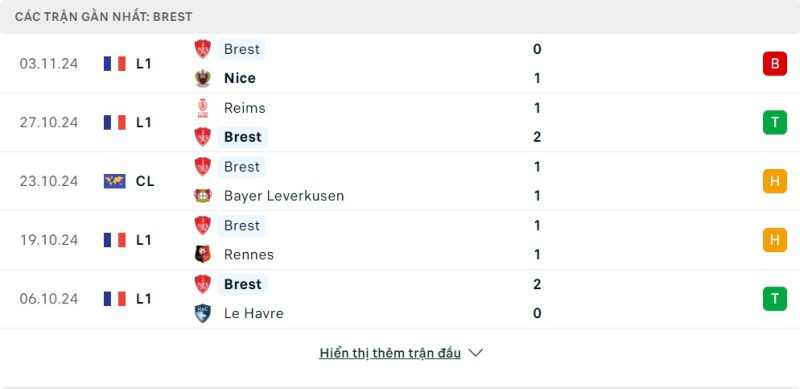
Task: Select the Le Havre team name
Action: tap(254, 313)
